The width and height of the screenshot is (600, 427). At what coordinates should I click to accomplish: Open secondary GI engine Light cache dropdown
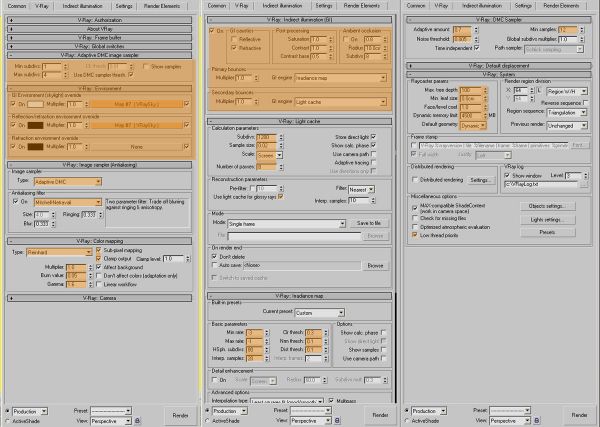(340, 102)
